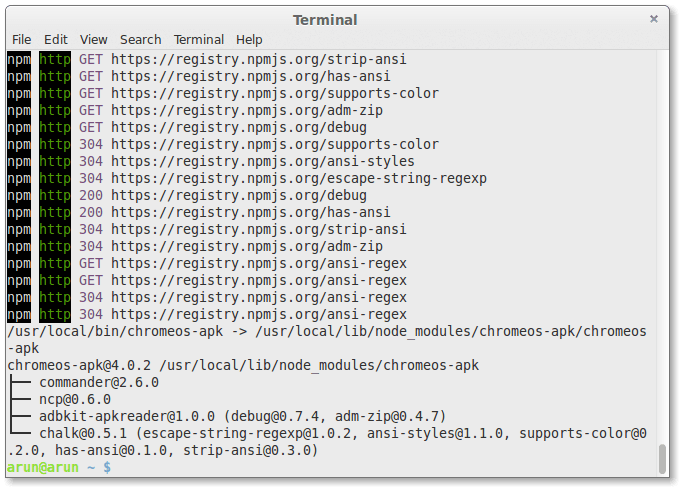Click the 200 debug registry URL
This screenshot has height=487, width=679.
click(x=238, y=195)
